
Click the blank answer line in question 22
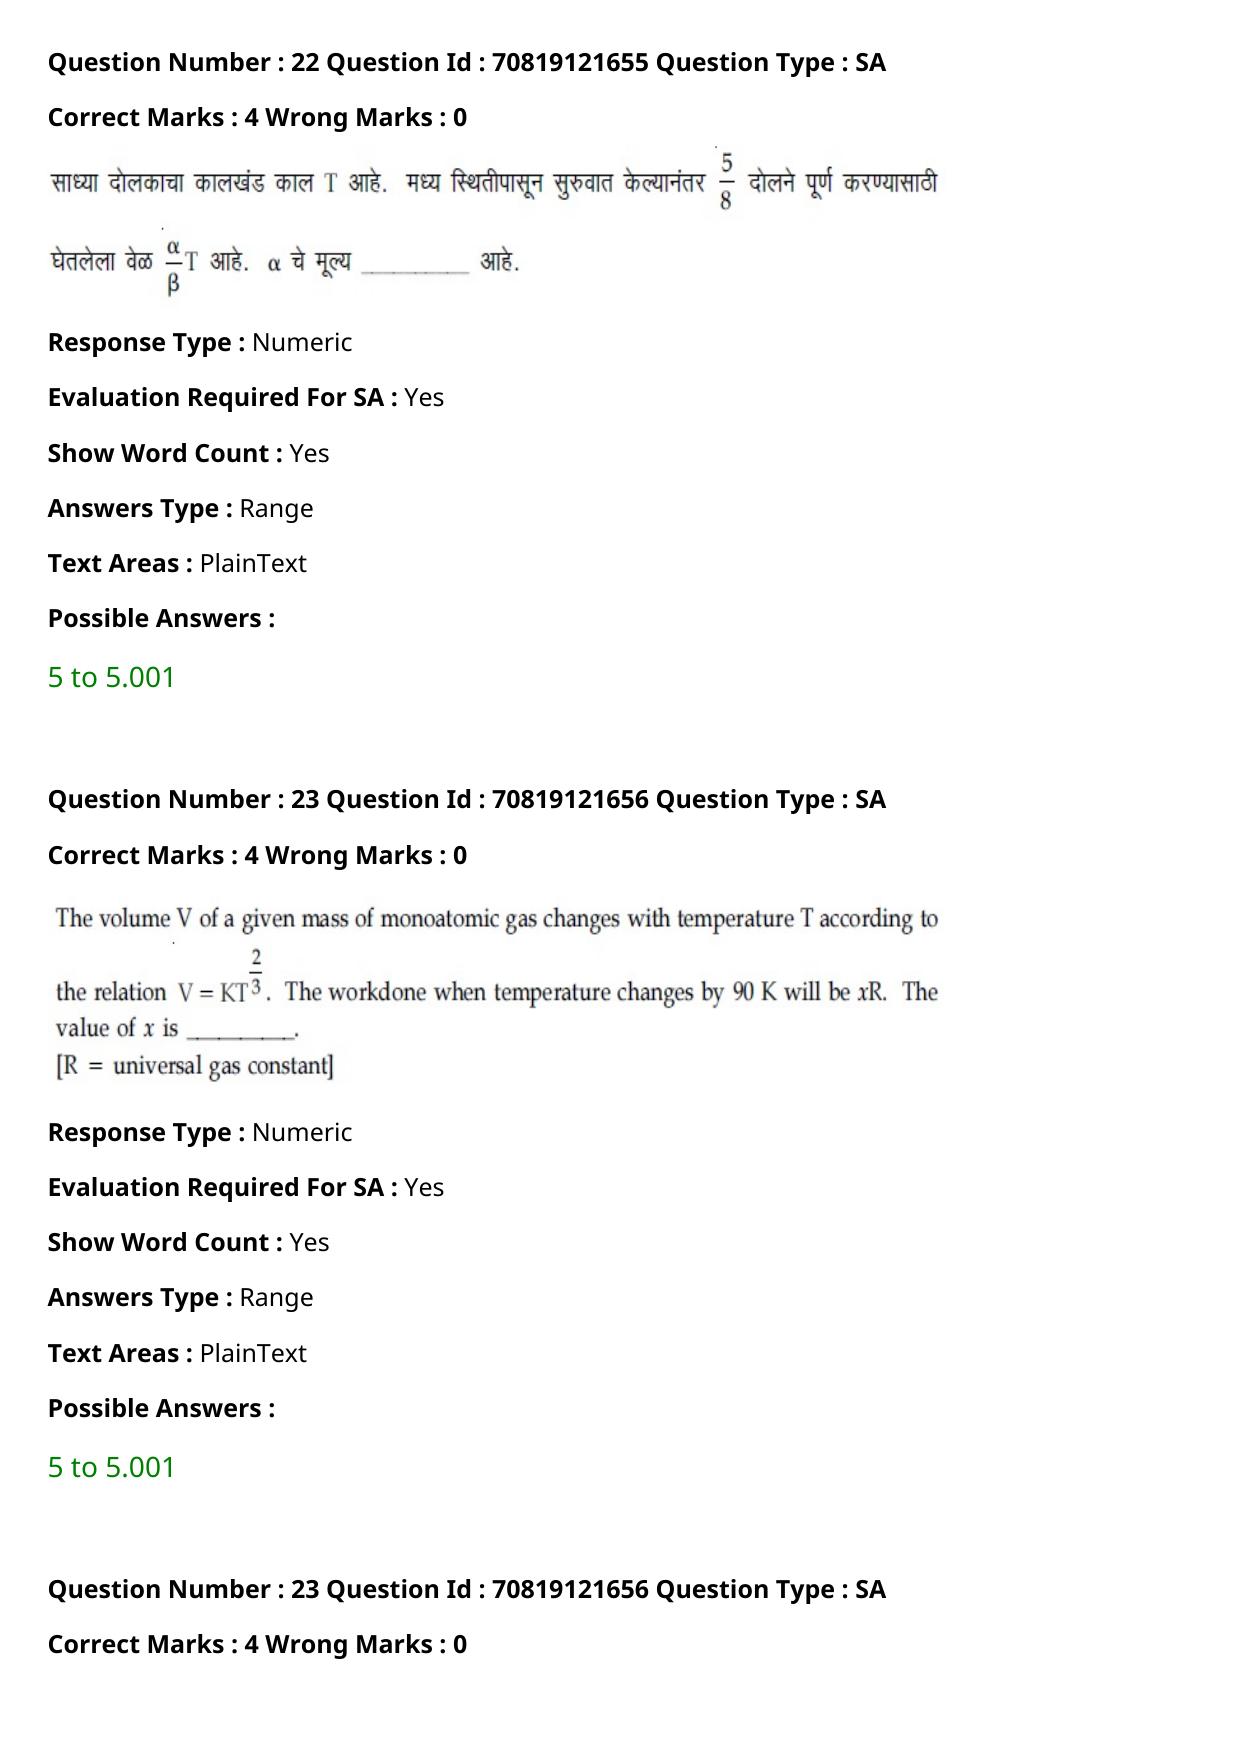pos(415,268)
